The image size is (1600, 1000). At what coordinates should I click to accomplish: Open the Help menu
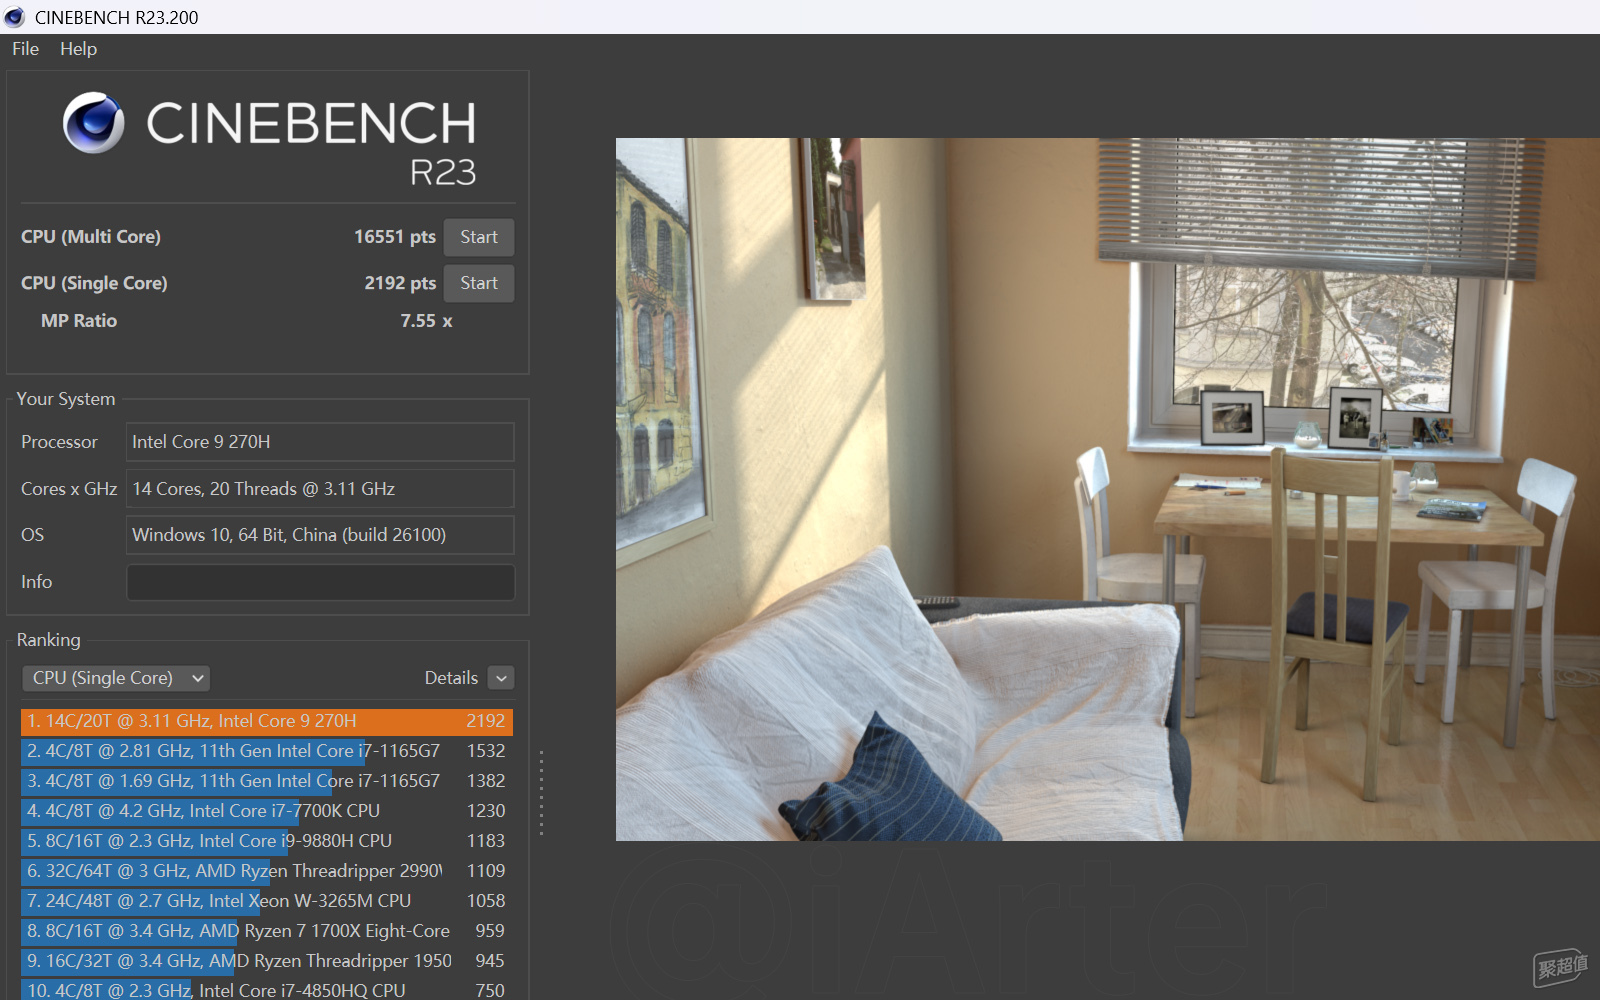(x=78, y=49)
